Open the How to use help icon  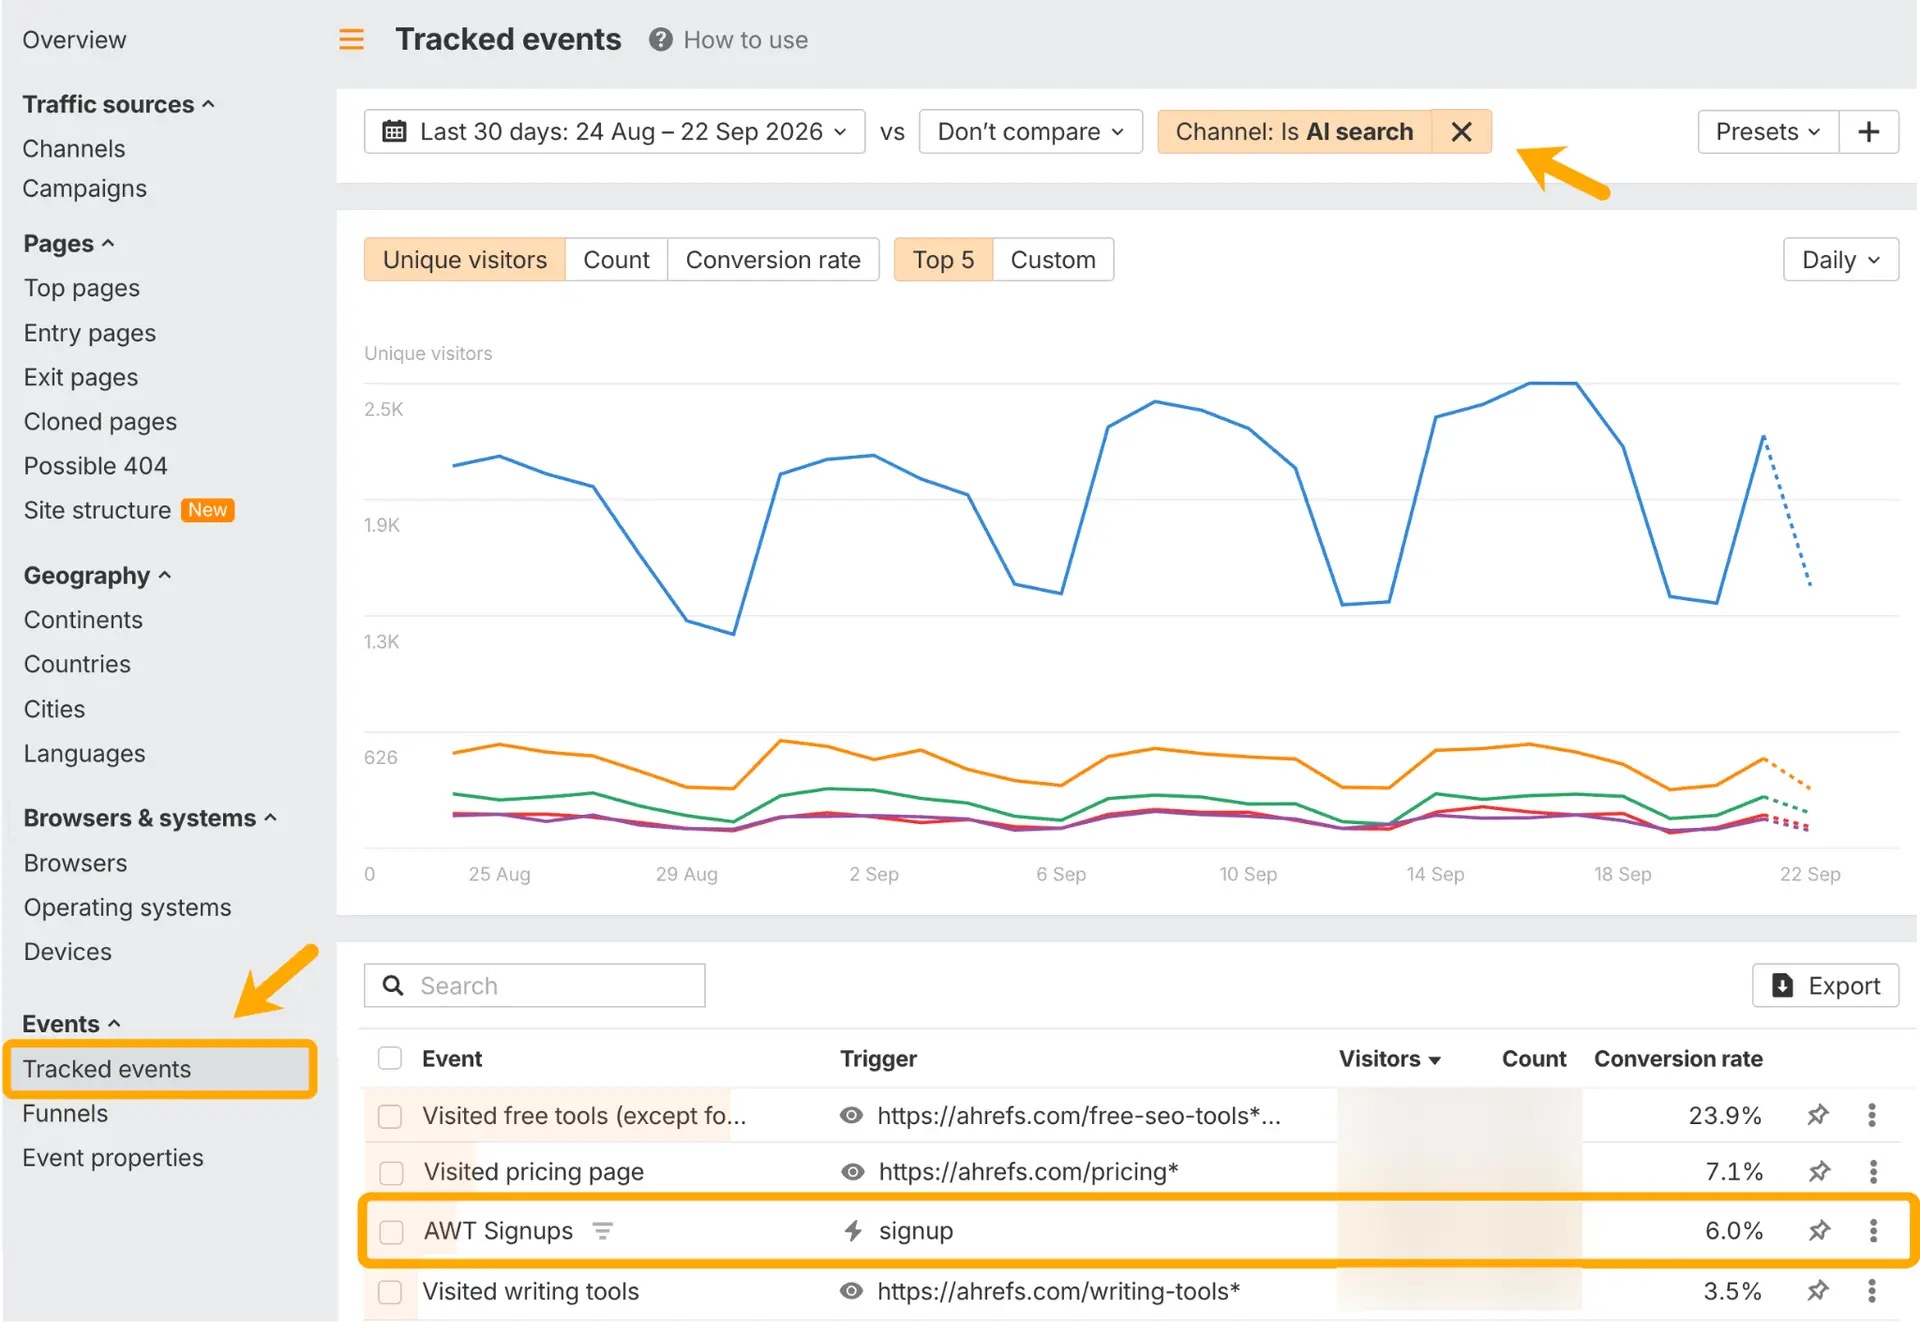point(660,40)
